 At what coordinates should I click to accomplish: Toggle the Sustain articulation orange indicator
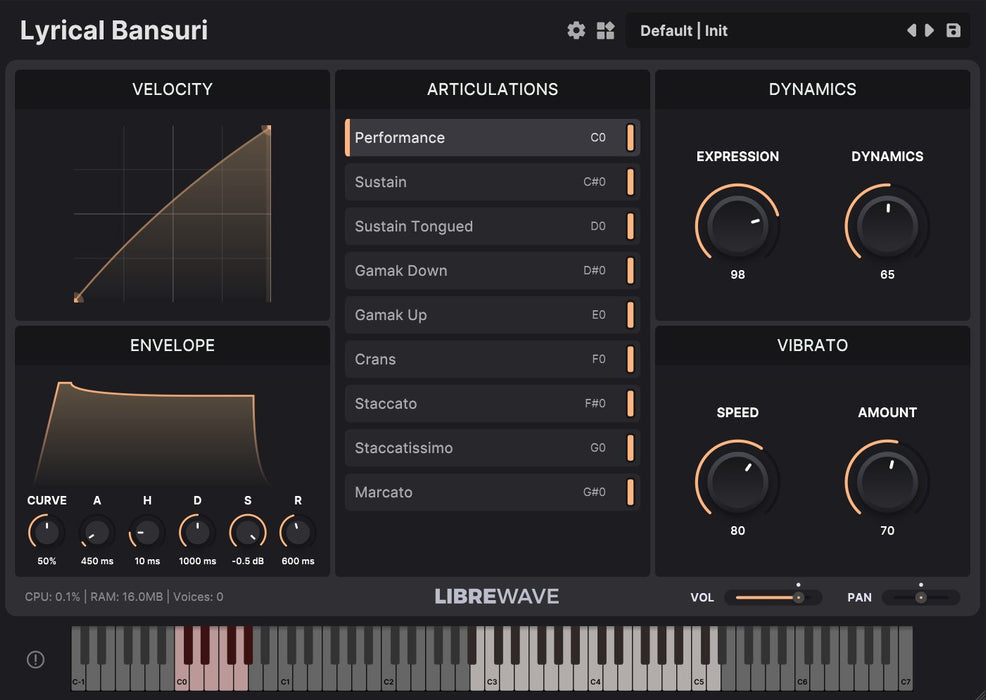pyautogui.click(x=630, y=182)
